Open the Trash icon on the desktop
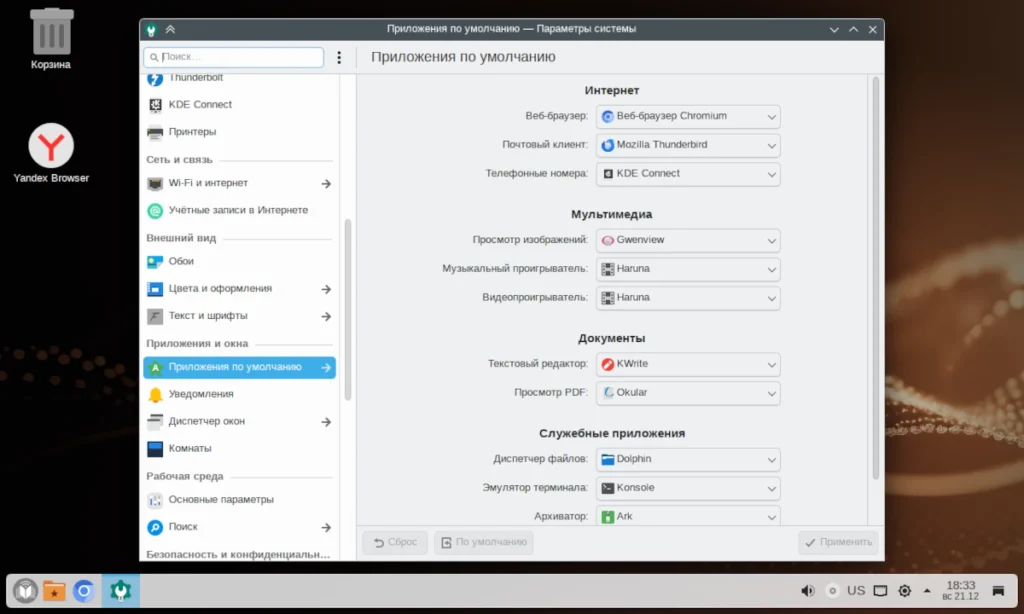 point(51,39)
